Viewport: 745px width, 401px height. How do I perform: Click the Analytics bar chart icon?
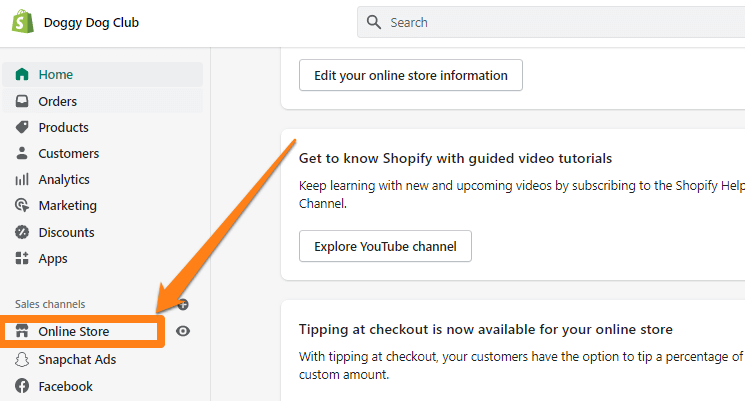tap(22, 179)
